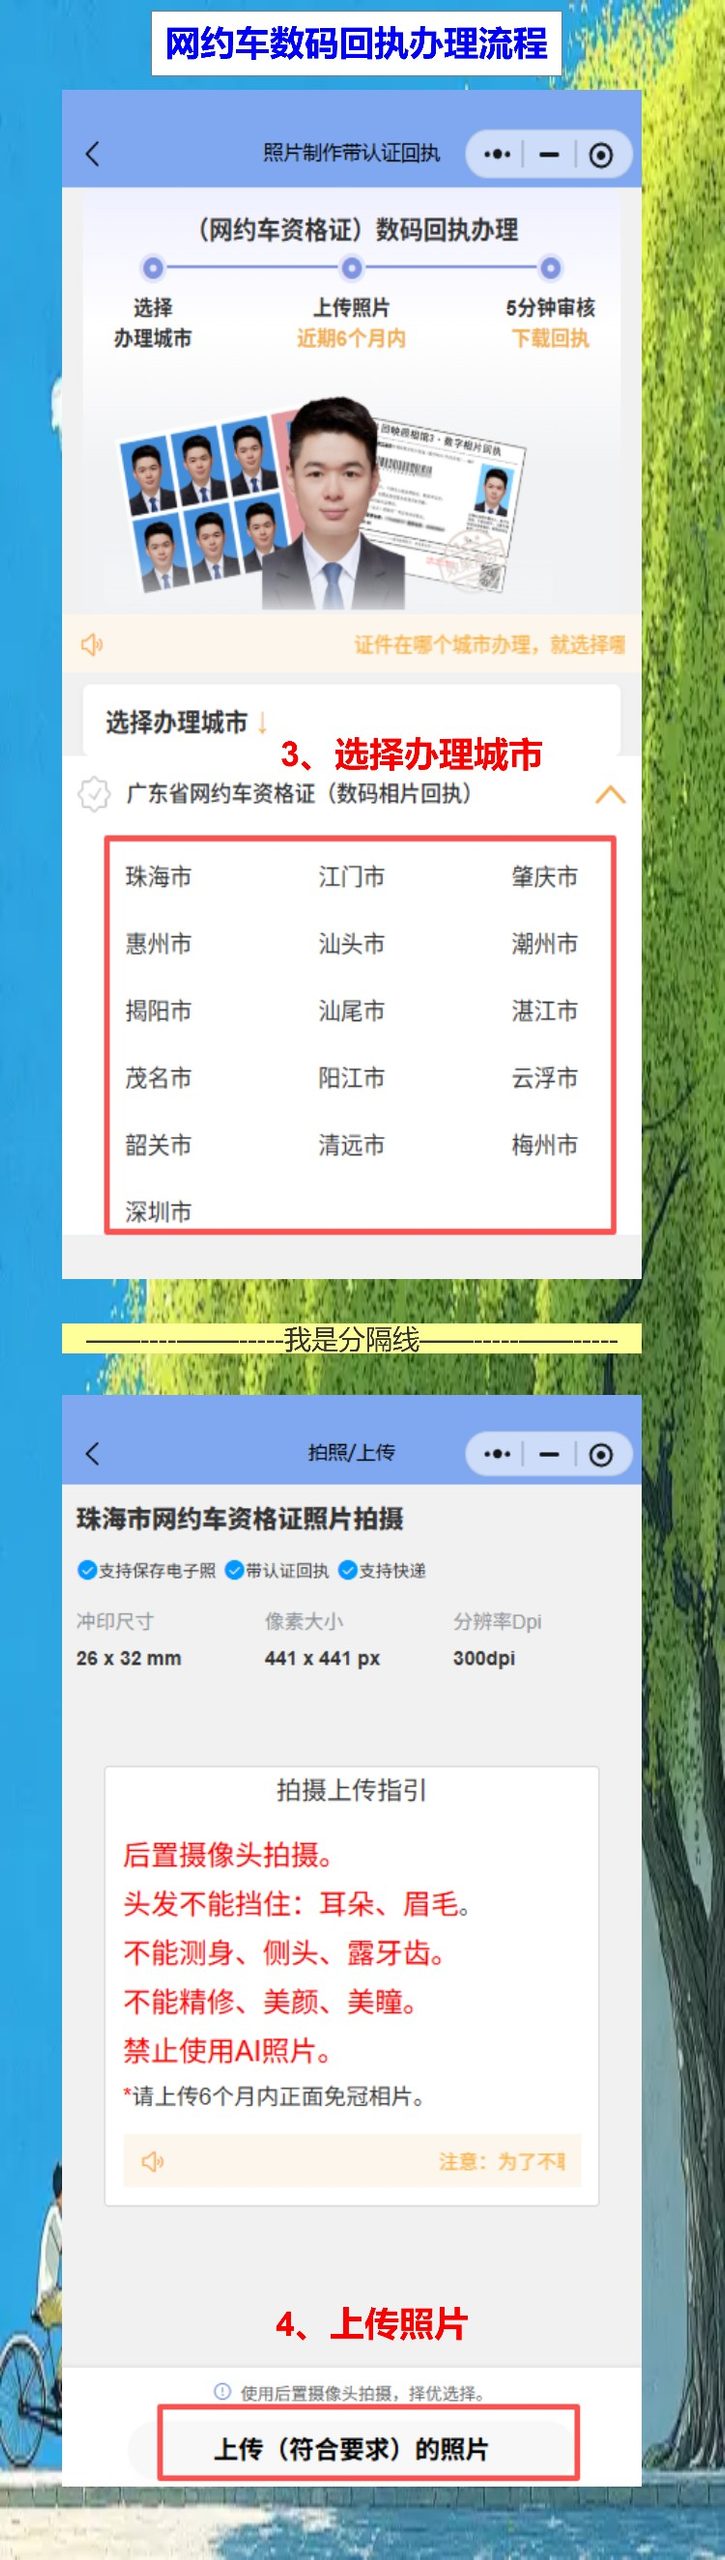Click 禁止使用AI照片 guideline line
The image size is (725, 2560).
tap(228, 2051)
